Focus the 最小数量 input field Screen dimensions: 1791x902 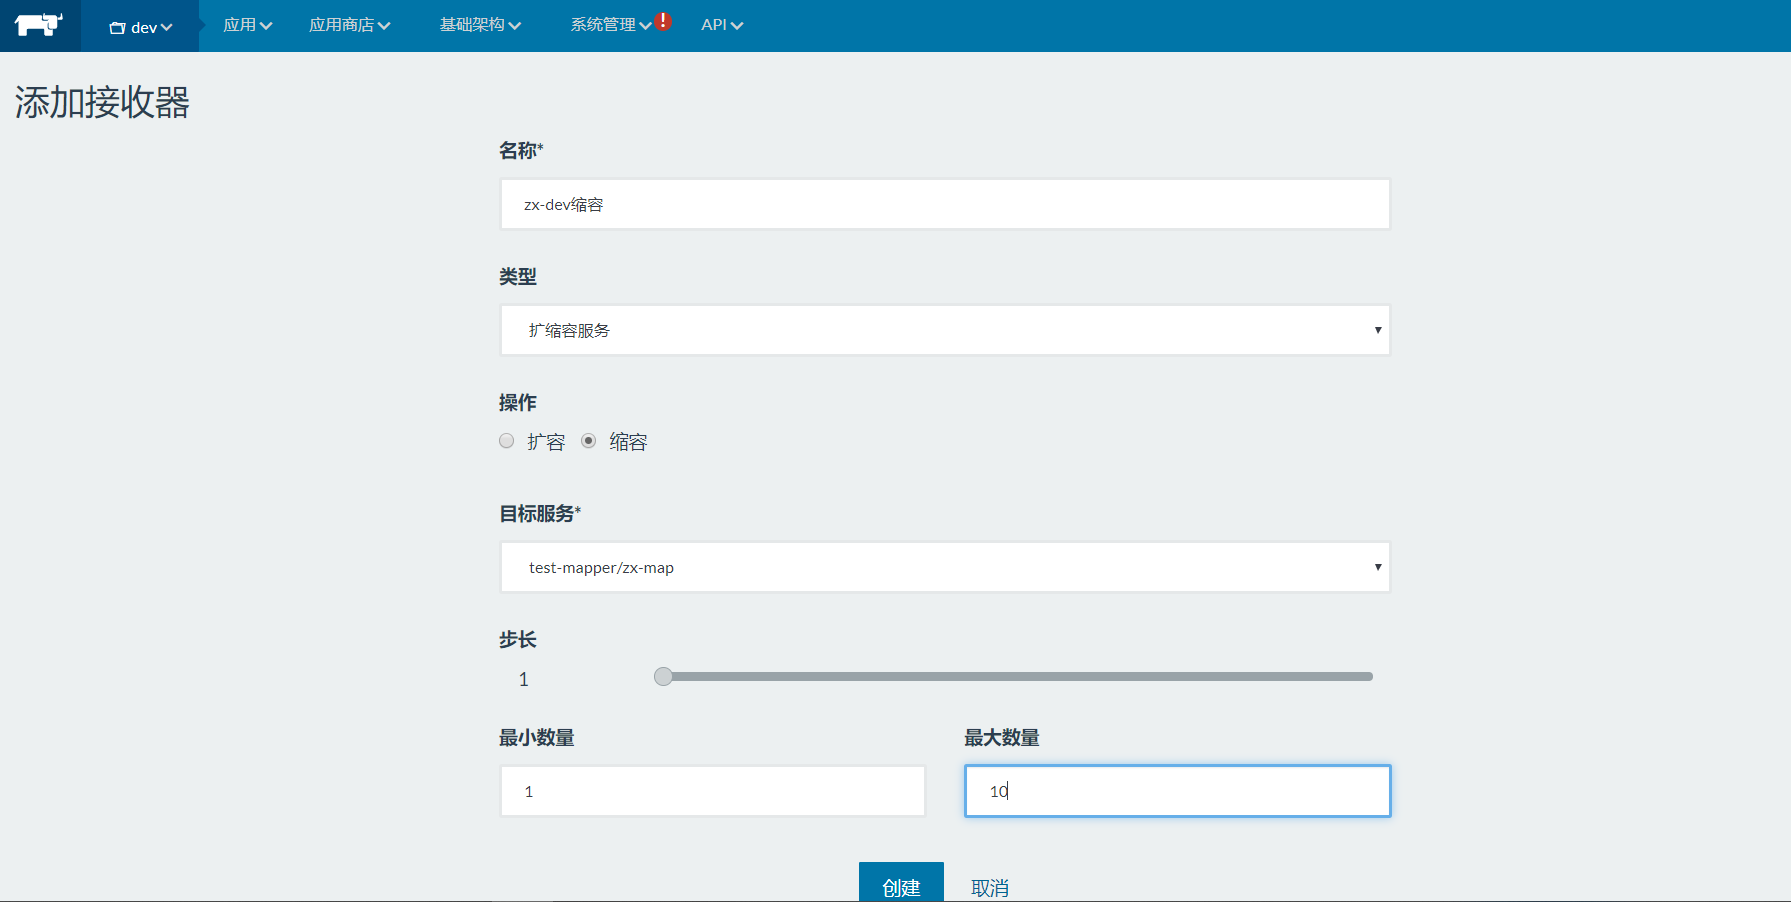coord(712,791)
